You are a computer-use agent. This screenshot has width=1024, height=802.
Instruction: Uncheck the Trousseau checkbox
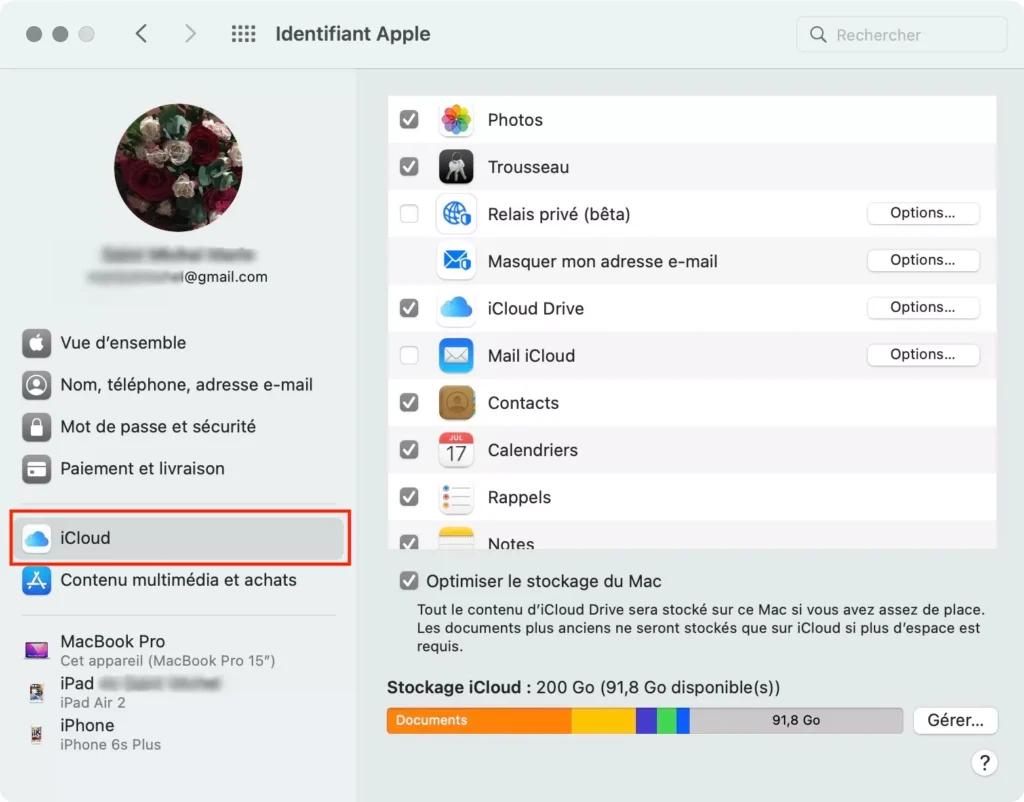pos(409,167)
